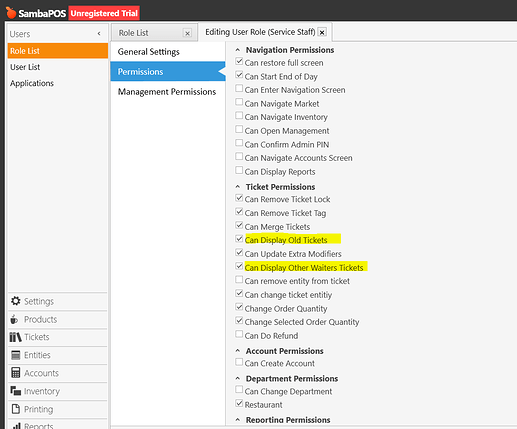Open Products via the coffee cup icon
The height and width of the screenshot is (429, 517).
14,319
